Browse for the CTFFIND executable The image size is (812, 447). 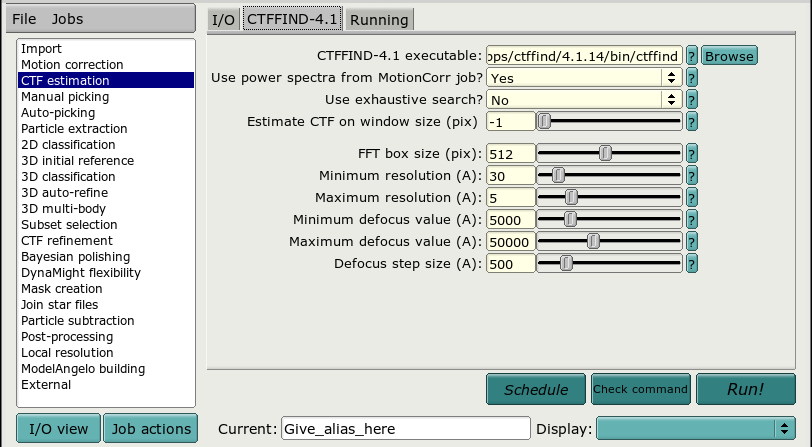point(729,55)
